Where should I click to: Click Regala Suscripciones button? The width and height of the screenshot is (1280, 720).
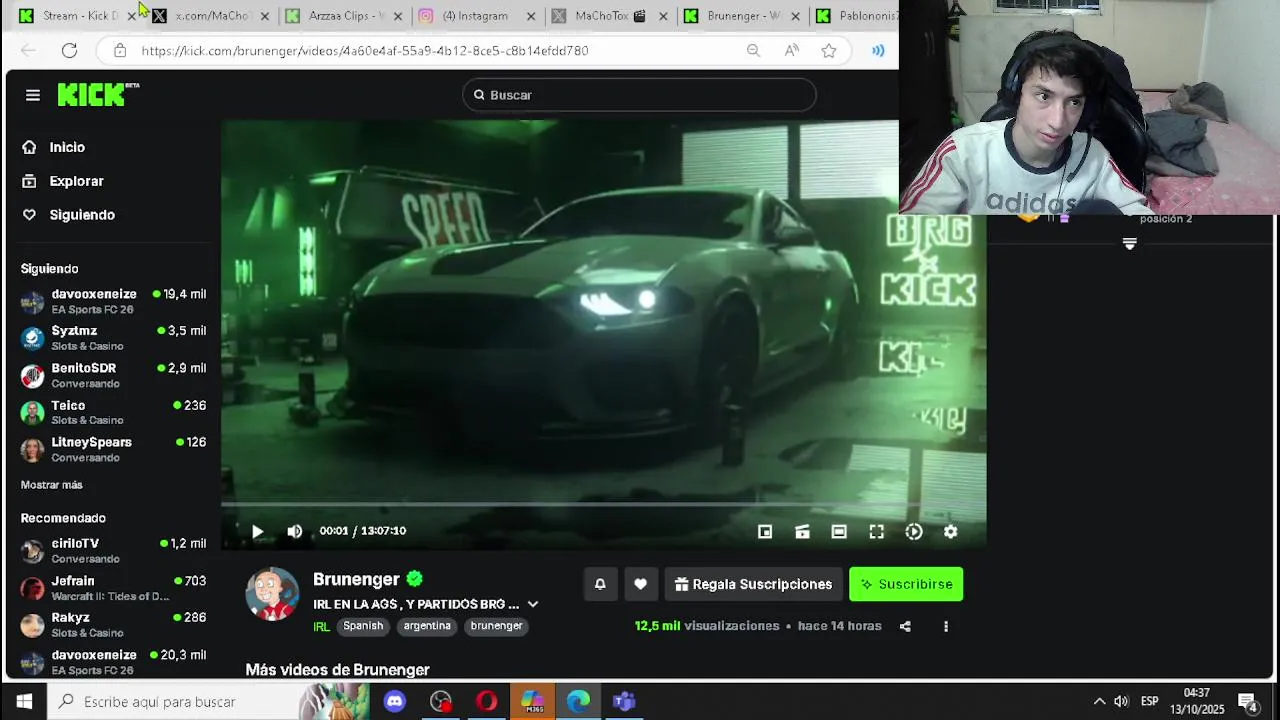753,584
